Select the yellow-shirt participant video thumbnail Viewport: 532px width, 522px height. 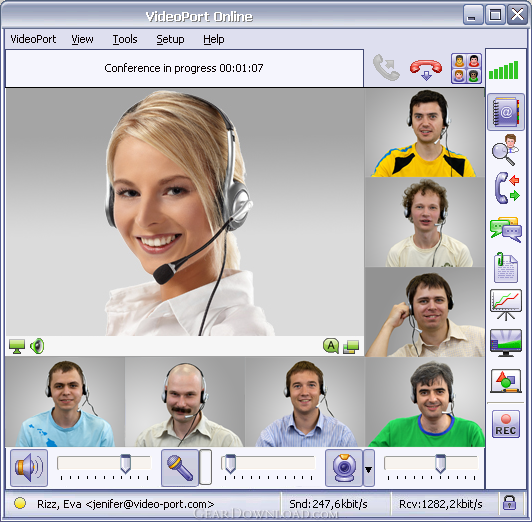coord(425,133)
